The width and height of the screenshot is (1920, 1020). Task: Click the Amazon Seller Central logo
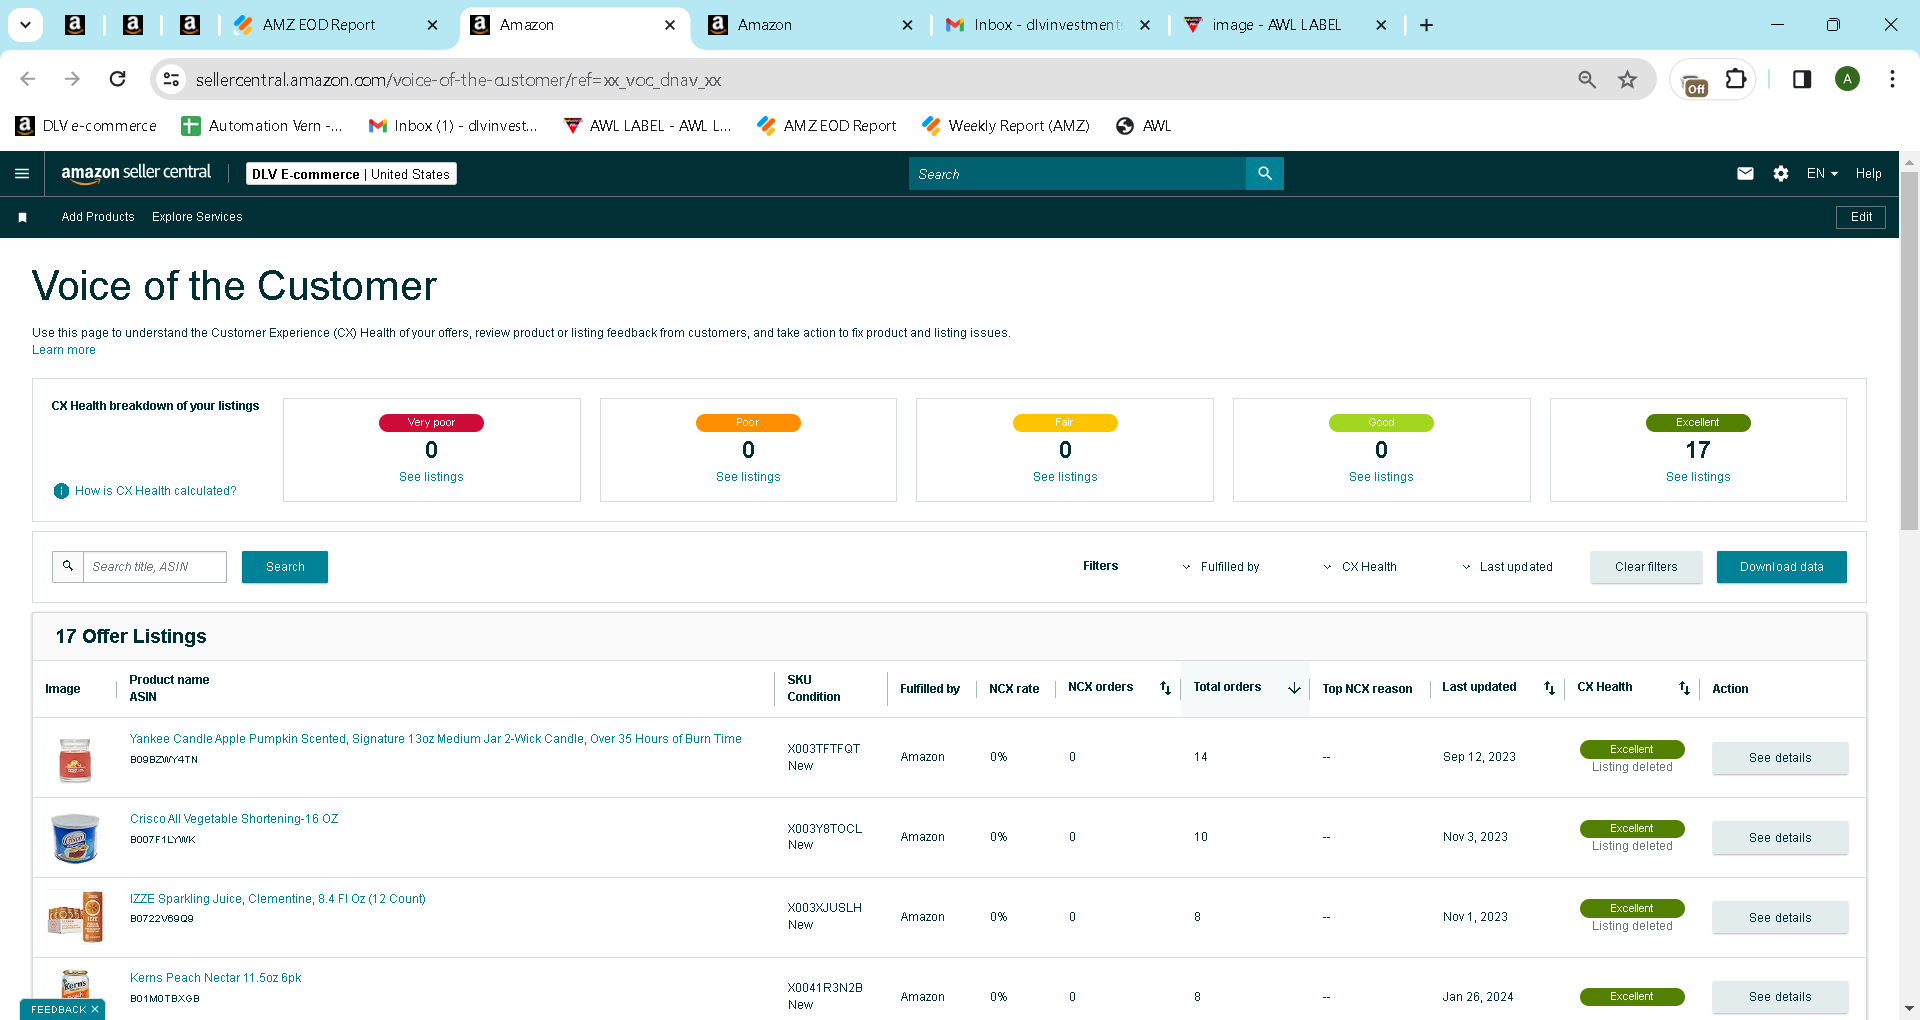136,173
